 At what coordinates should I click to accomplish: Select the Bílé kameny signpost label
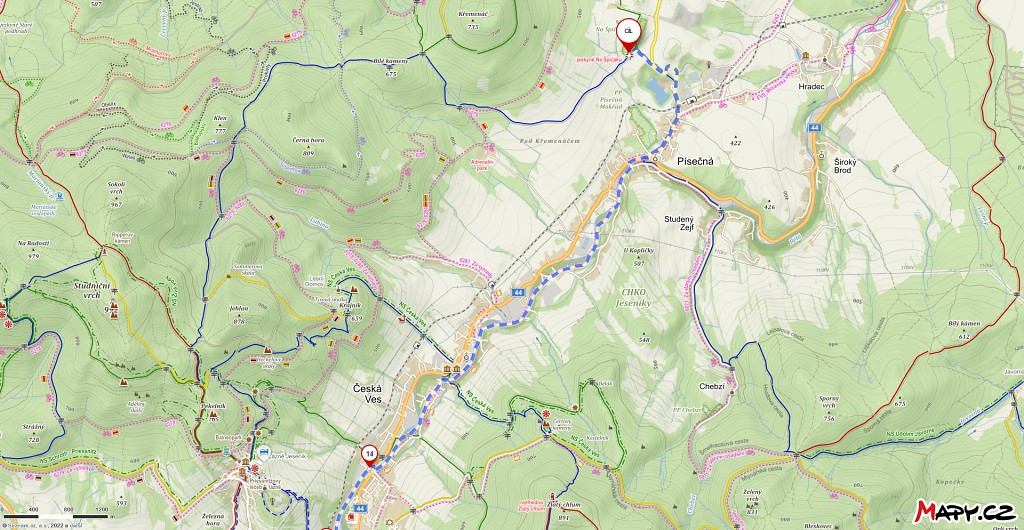390,61
